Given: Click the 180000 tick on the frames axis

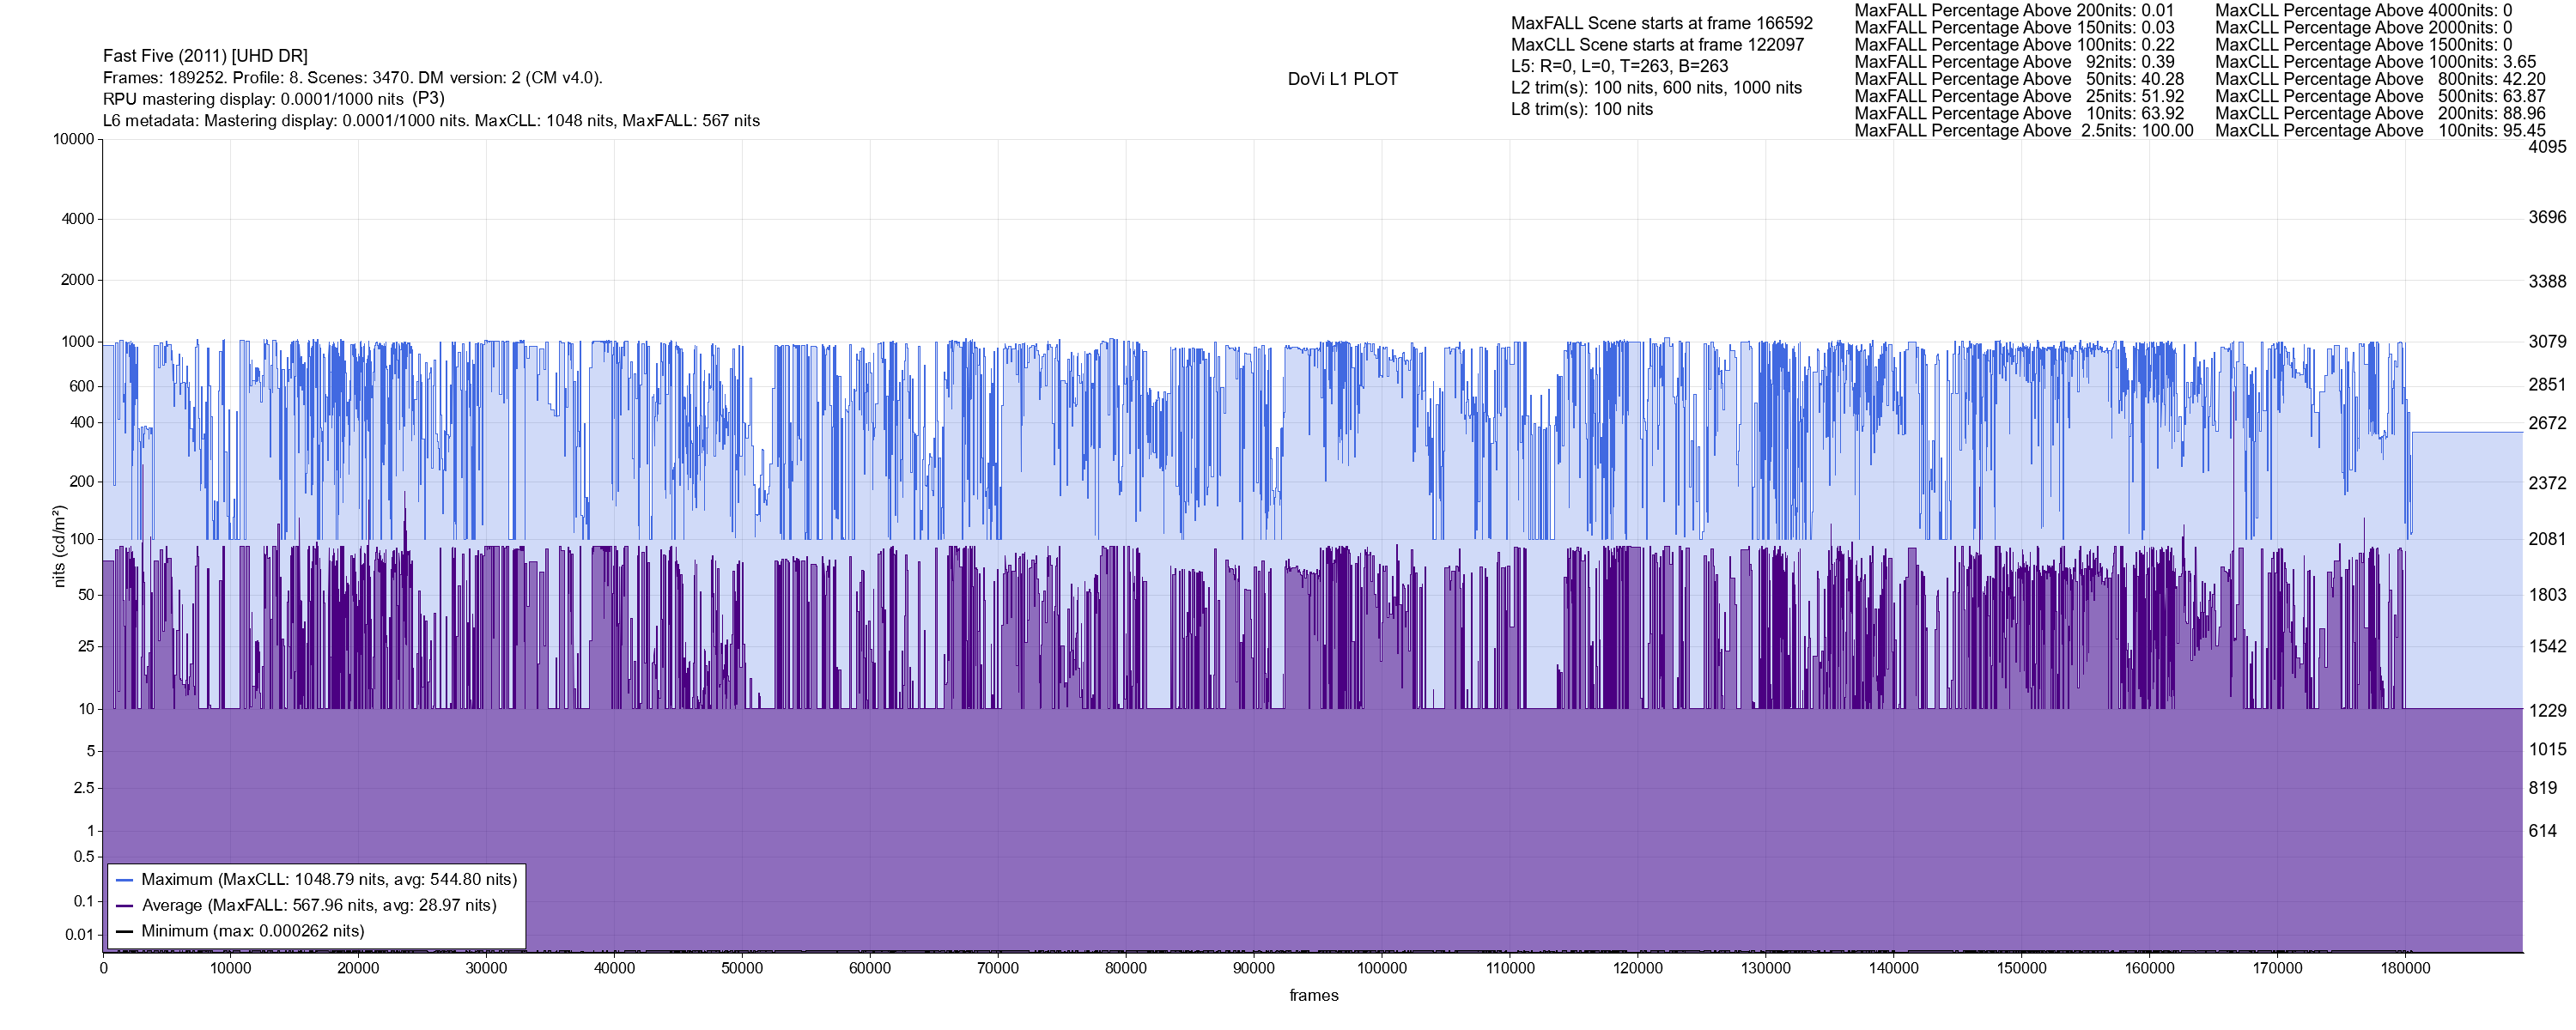Looking at the screenshot, I should click(x=2405, y=968).
